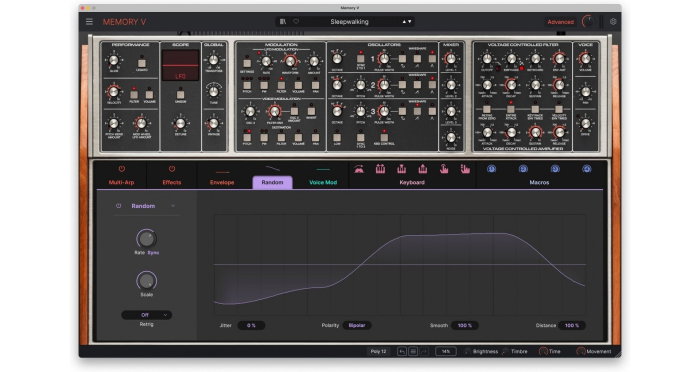Click the VCF Cutoff knob

(487, 59)
